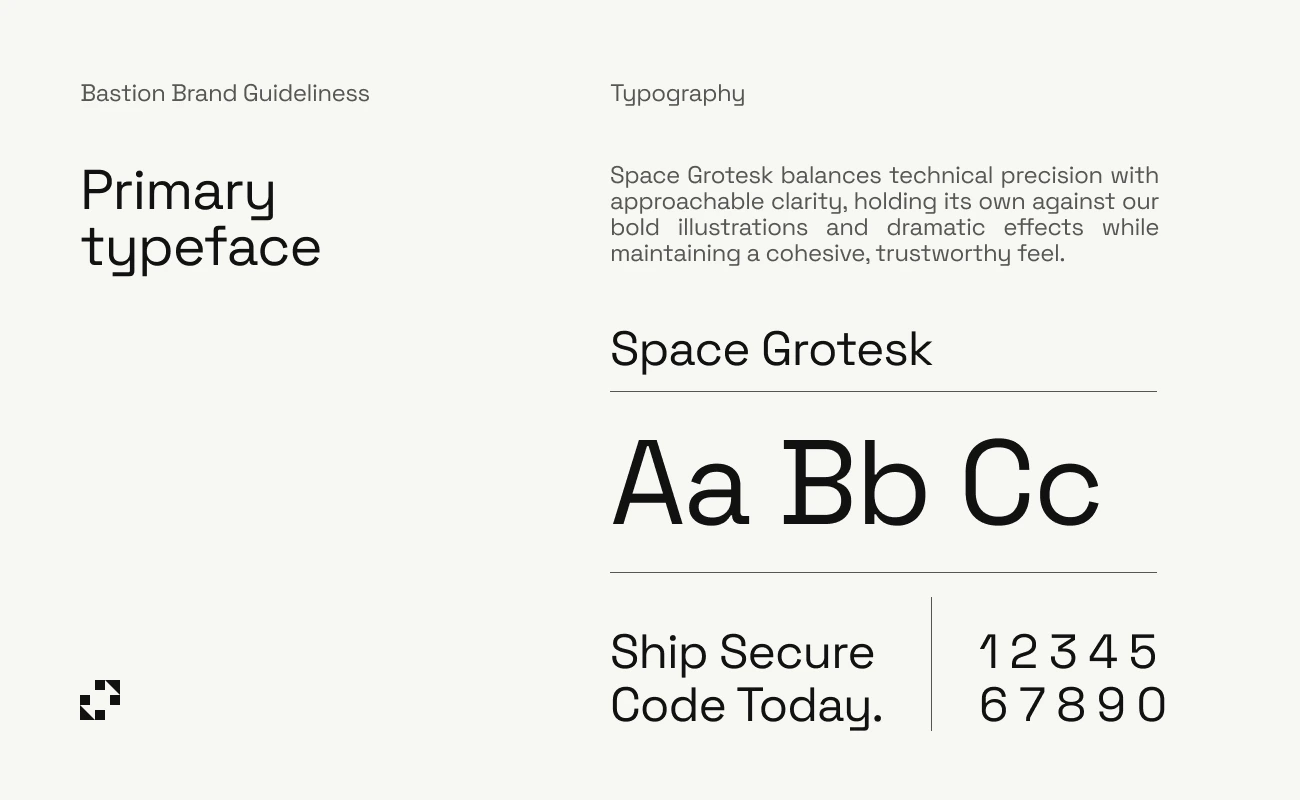Click the numeral 4 glyph

[x=1103, y=652]
